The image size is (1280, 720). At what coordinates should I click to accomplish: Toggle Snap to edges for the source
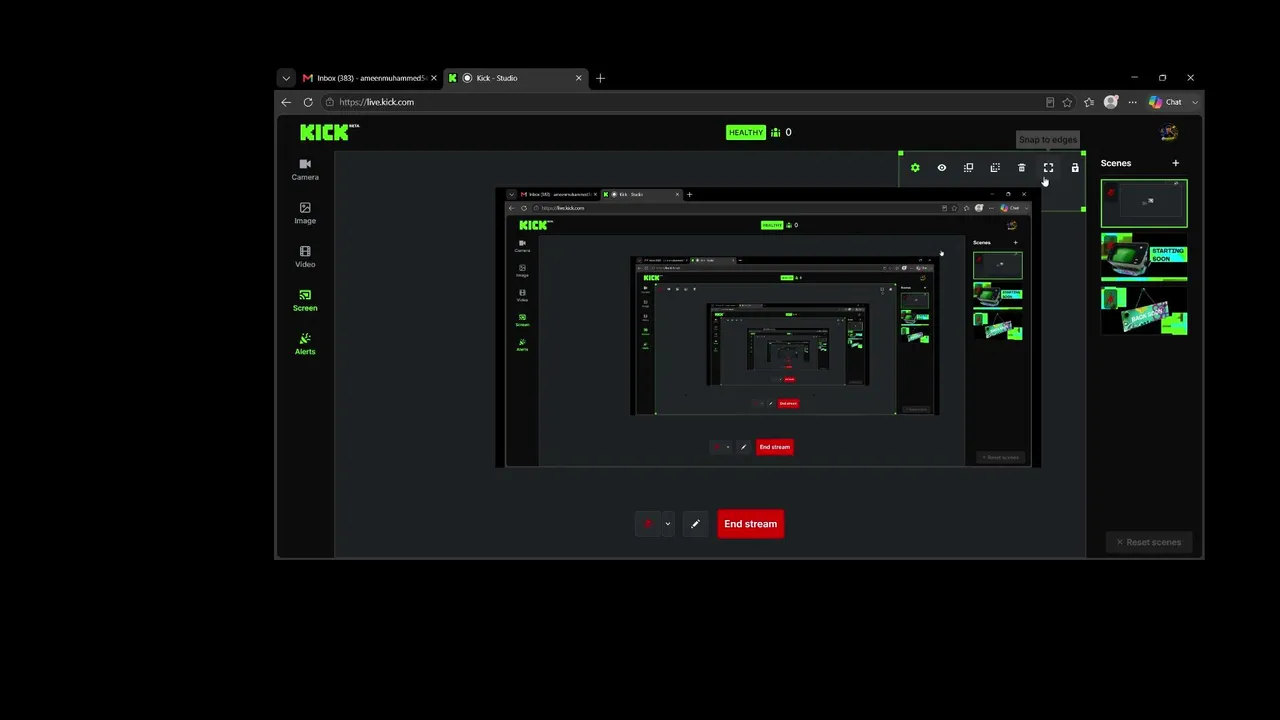pyautogui.click(x=1048, y=168)
